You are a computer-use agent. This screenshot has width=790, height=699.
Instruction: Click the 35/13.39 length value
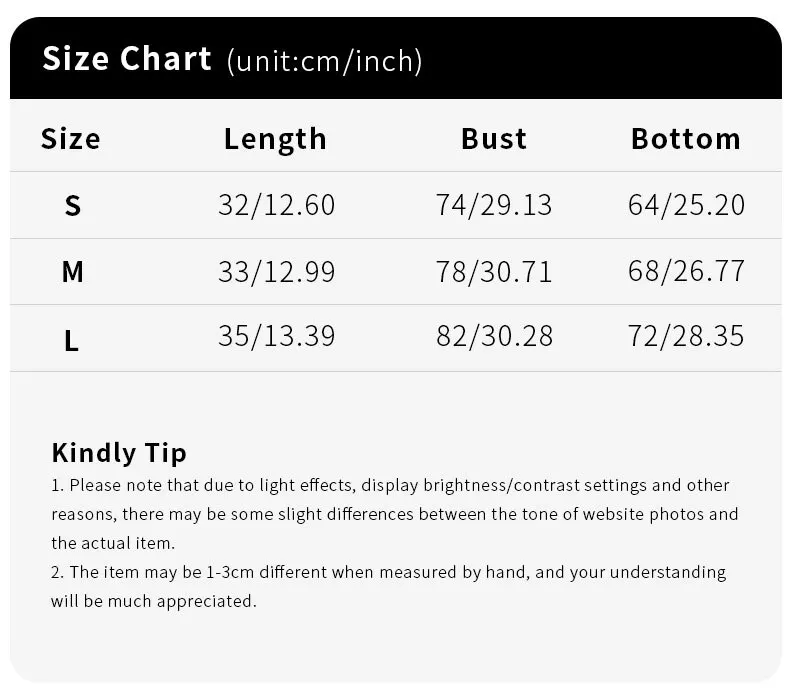[x=277, y=336]
